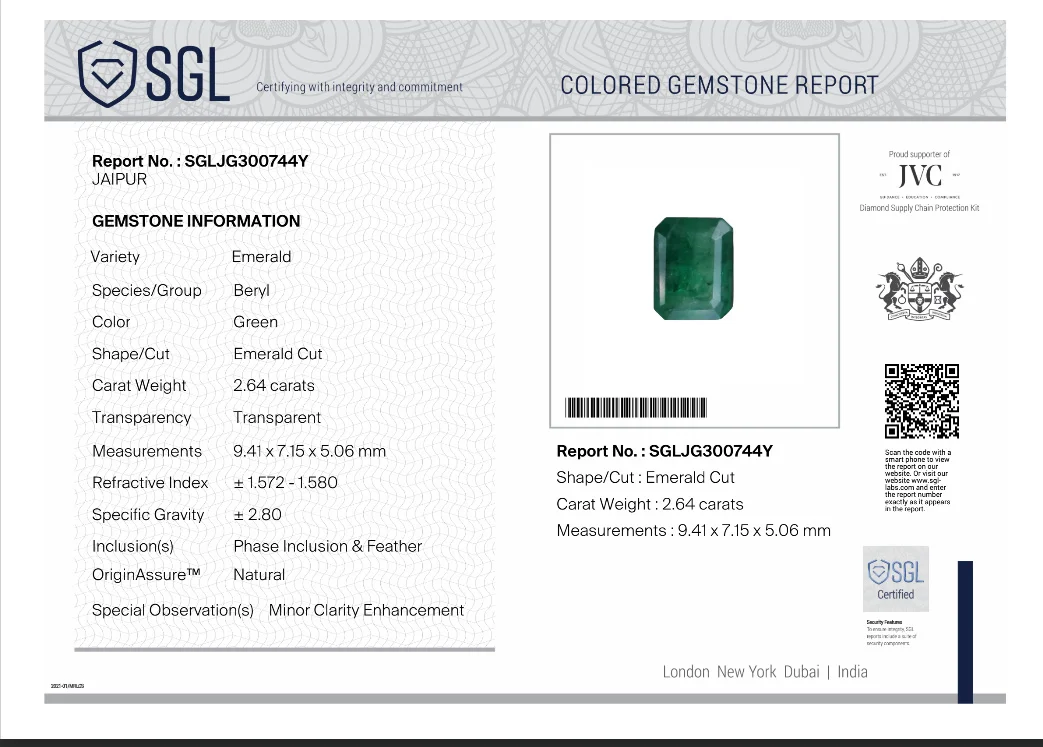Screen dimensions: 1043x747
Task: Click the 'Measurements :' summary line at right
Action: point(694,531)
